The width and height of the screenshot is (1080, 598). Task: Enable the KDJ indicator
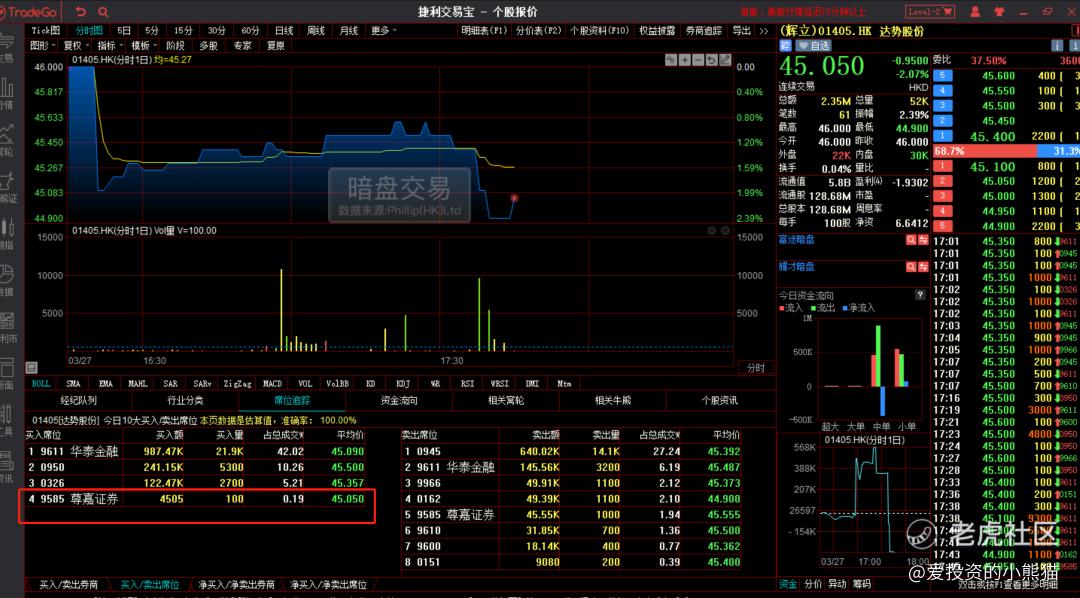point(403,383)
